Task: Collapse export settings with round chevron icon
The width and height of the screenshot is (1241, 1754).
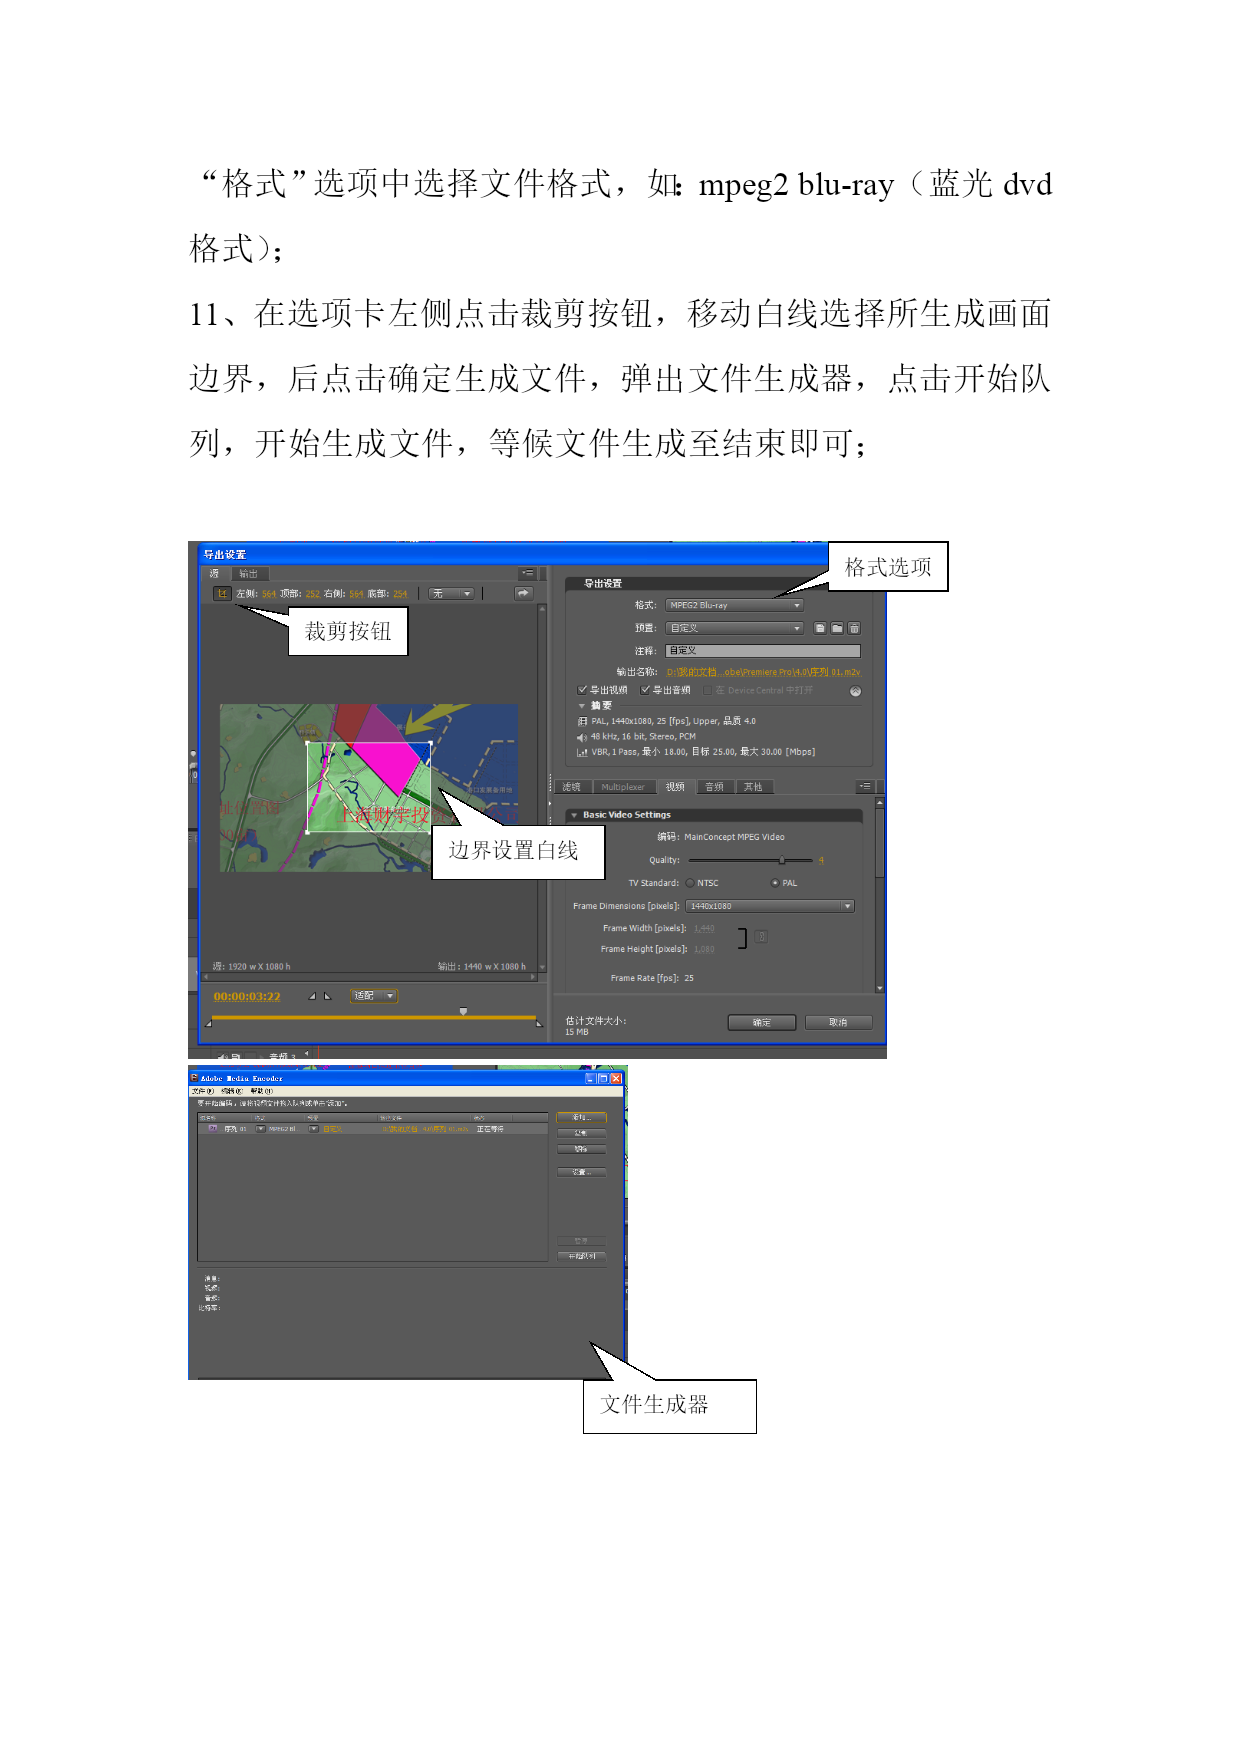Action: 855,691
